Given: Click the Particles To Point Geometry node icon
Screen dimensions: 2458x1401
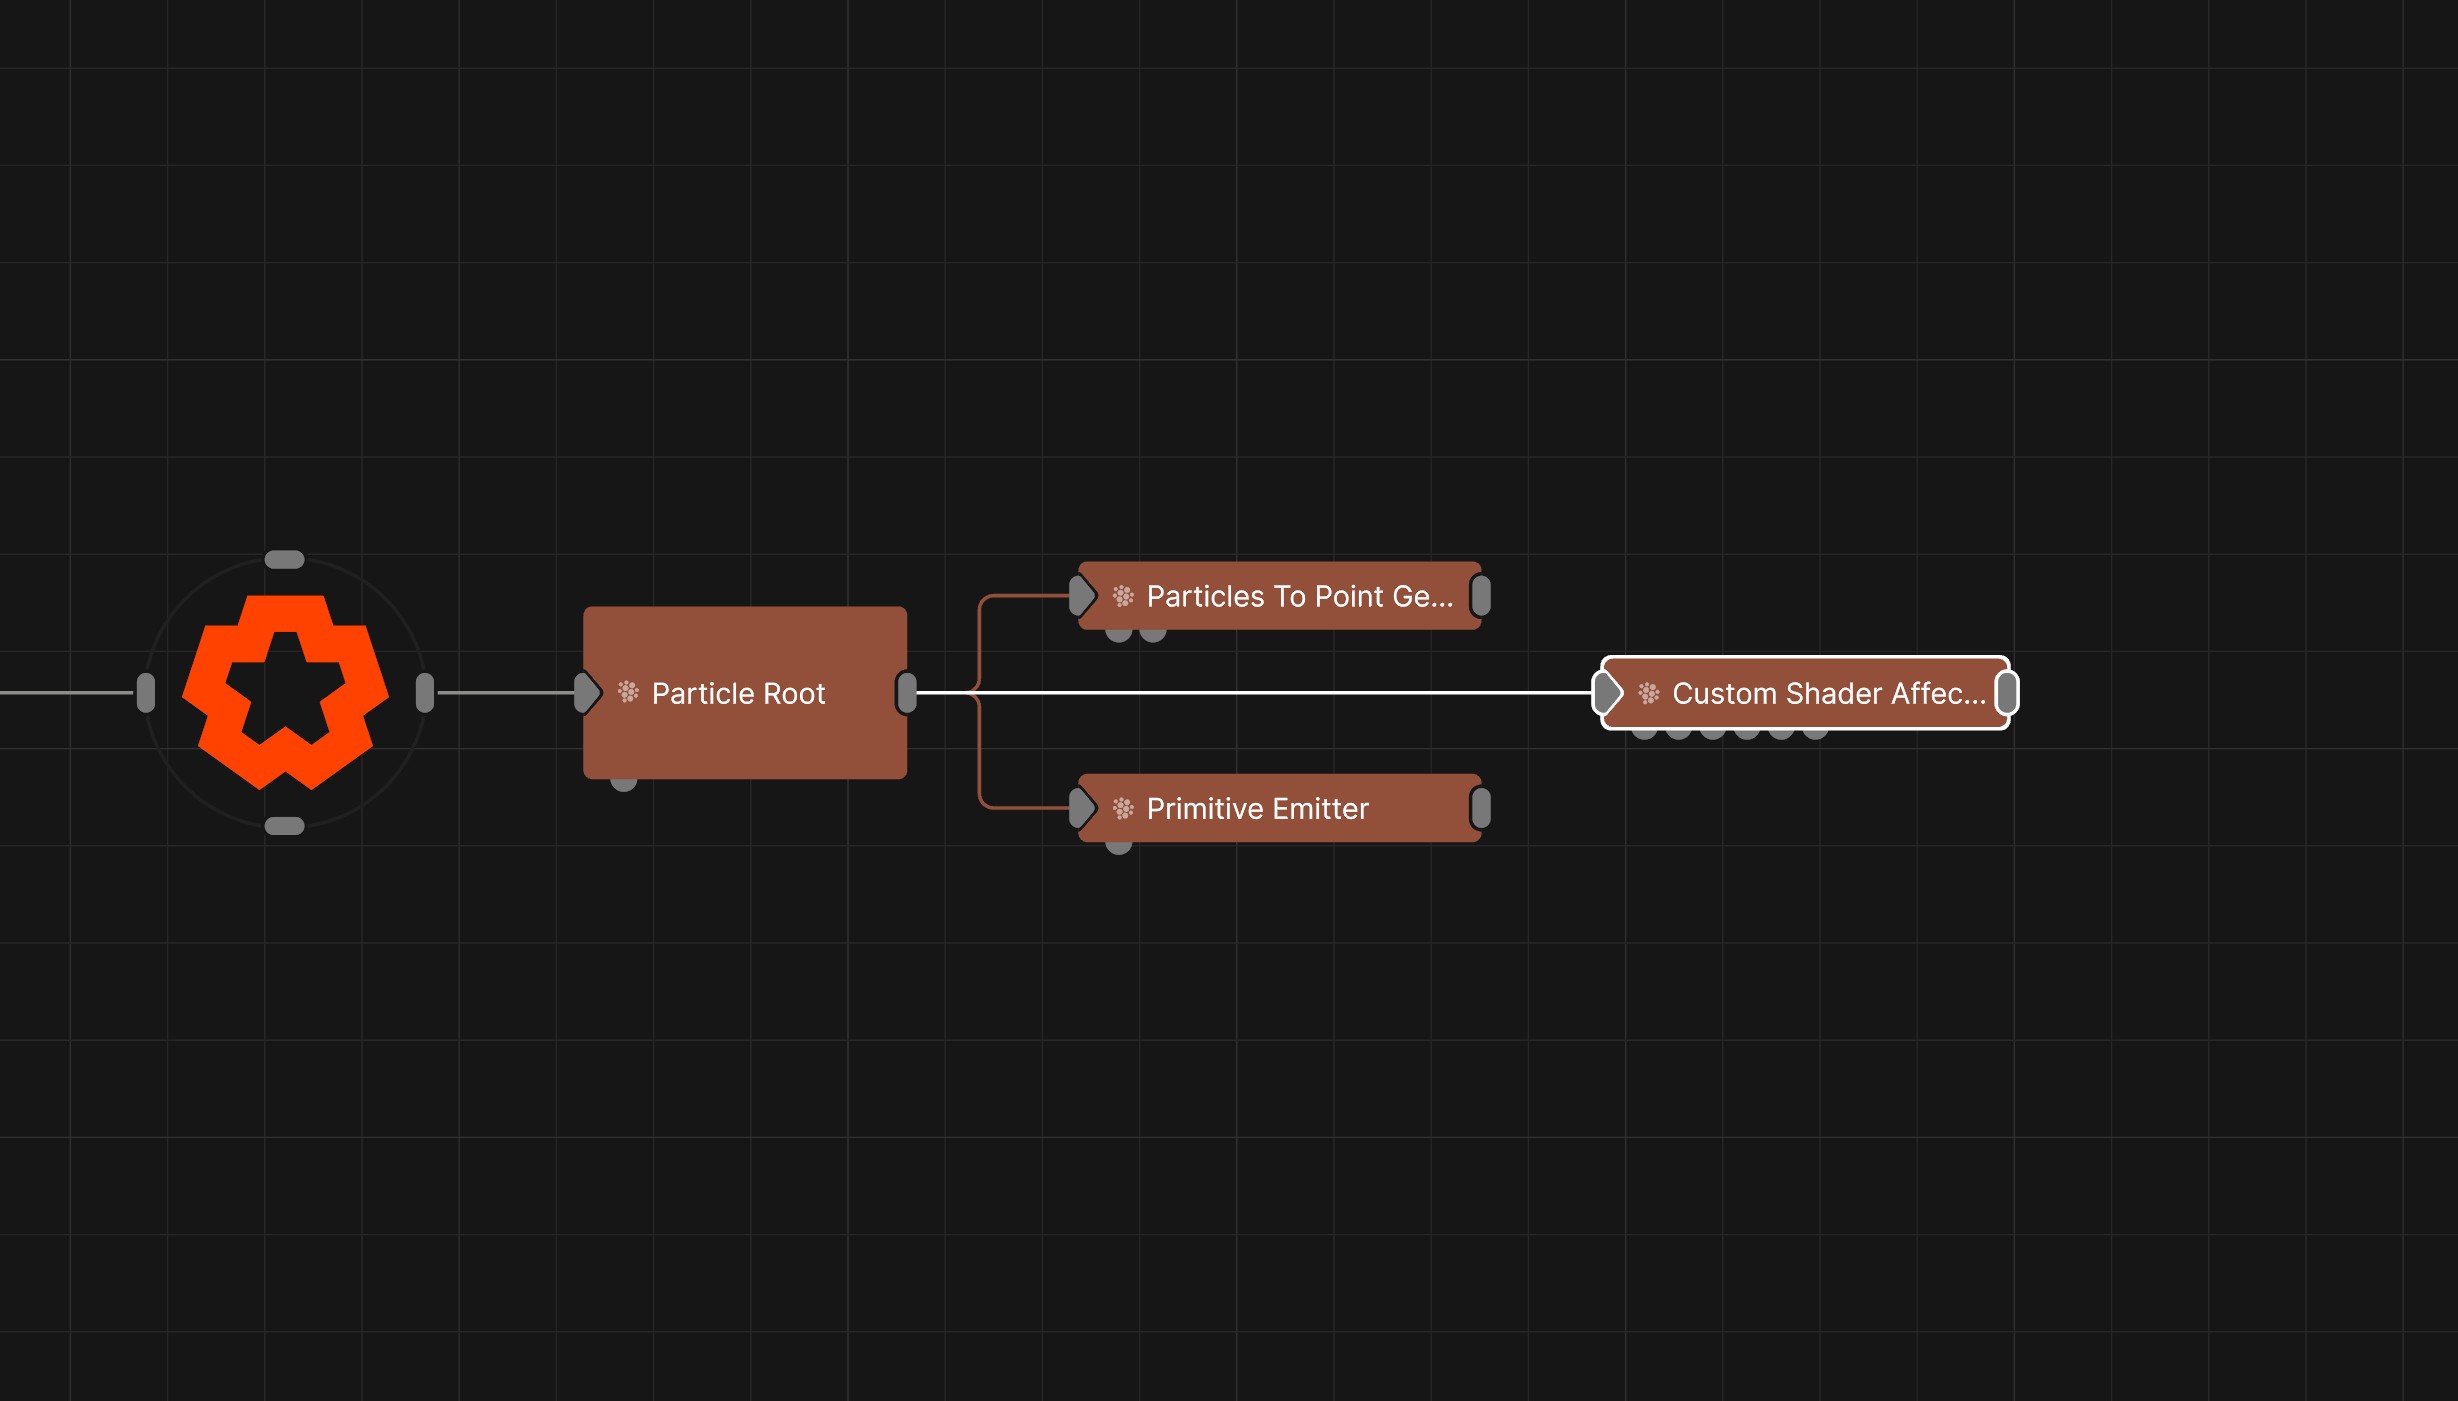Looking at the screenshot, I should click(1123, 596).
